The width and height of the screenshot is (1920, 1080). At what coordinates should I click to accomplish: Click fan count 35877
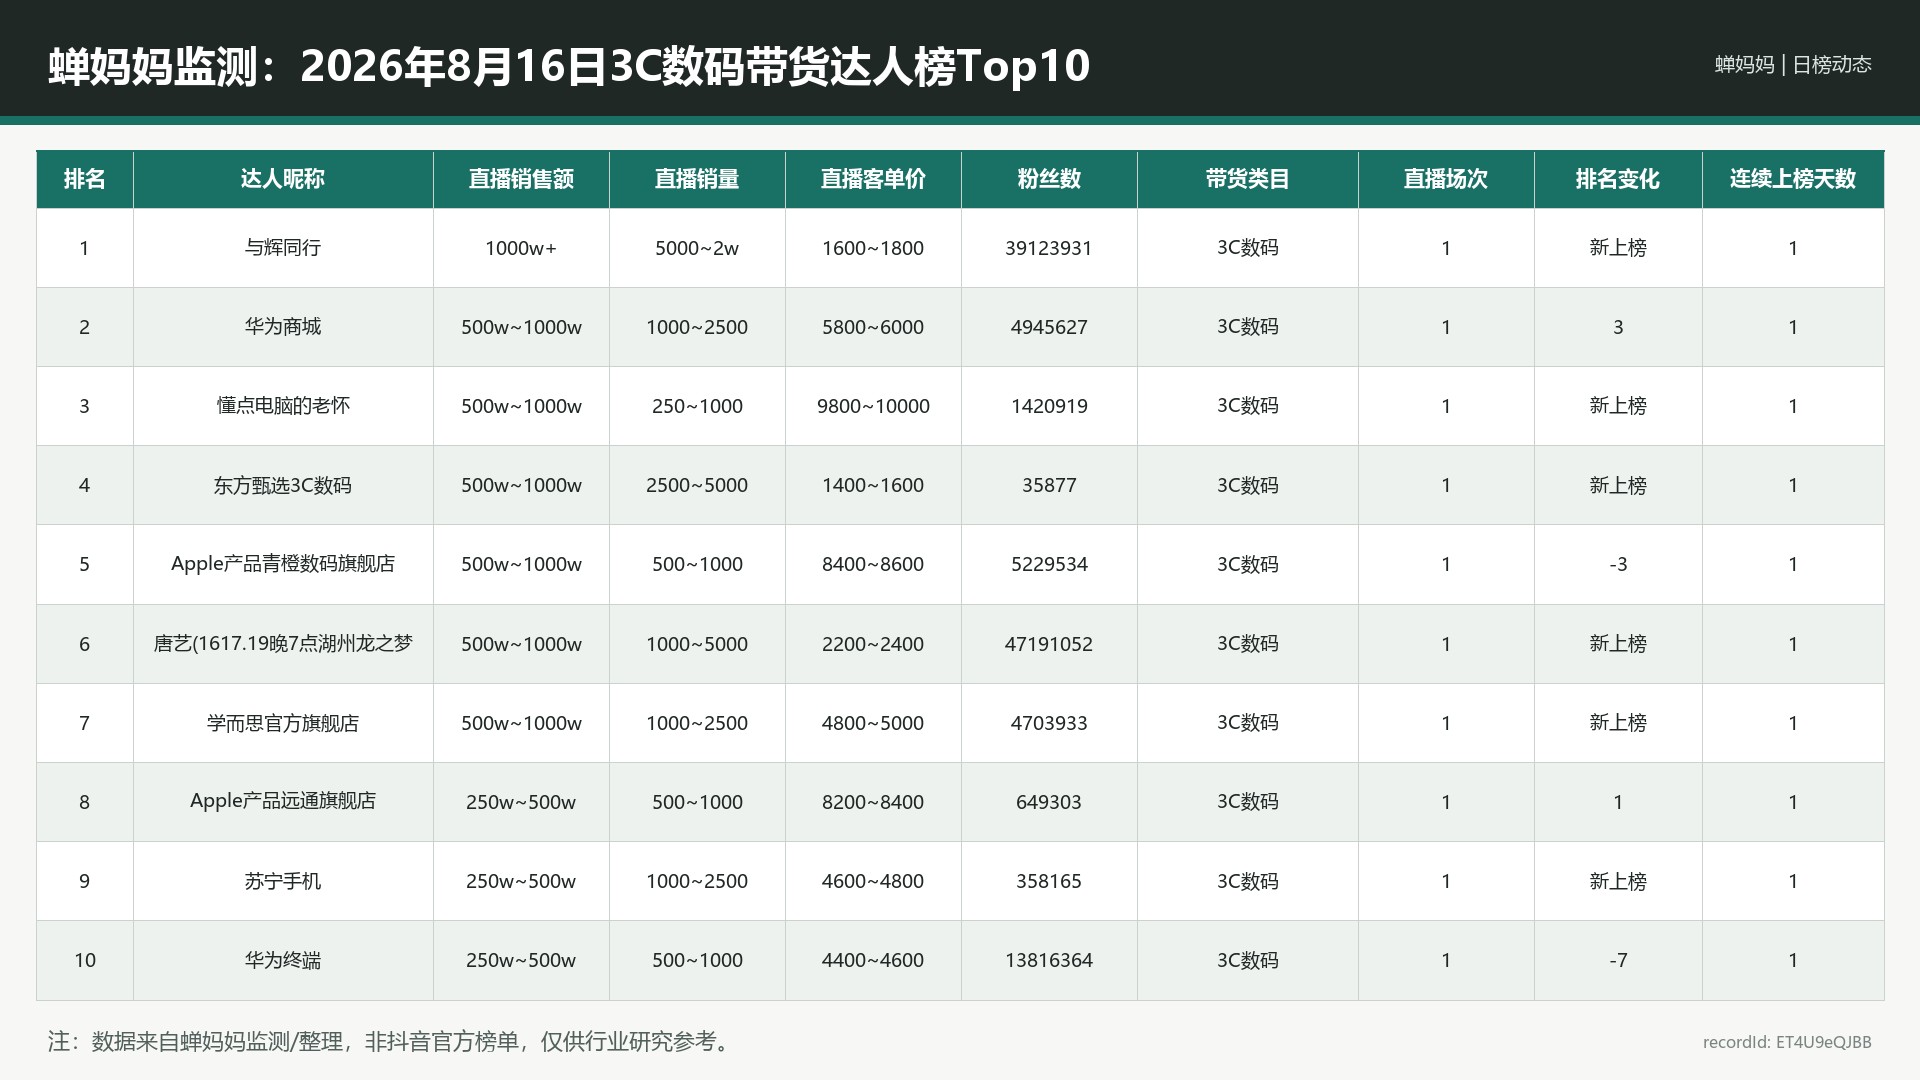click(1049, 485)
